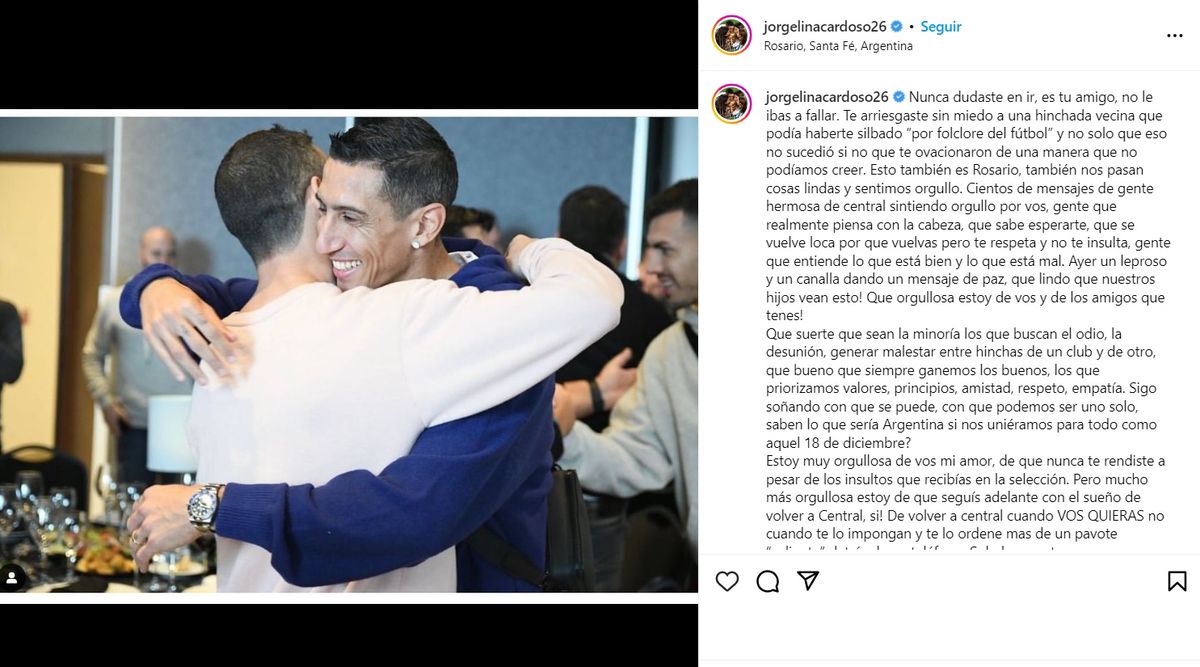Image resolution: width=1200 pixels, height=667 pixels.
Task: Open comments with the speech bubble icon
Action: [x=768, y=581]
